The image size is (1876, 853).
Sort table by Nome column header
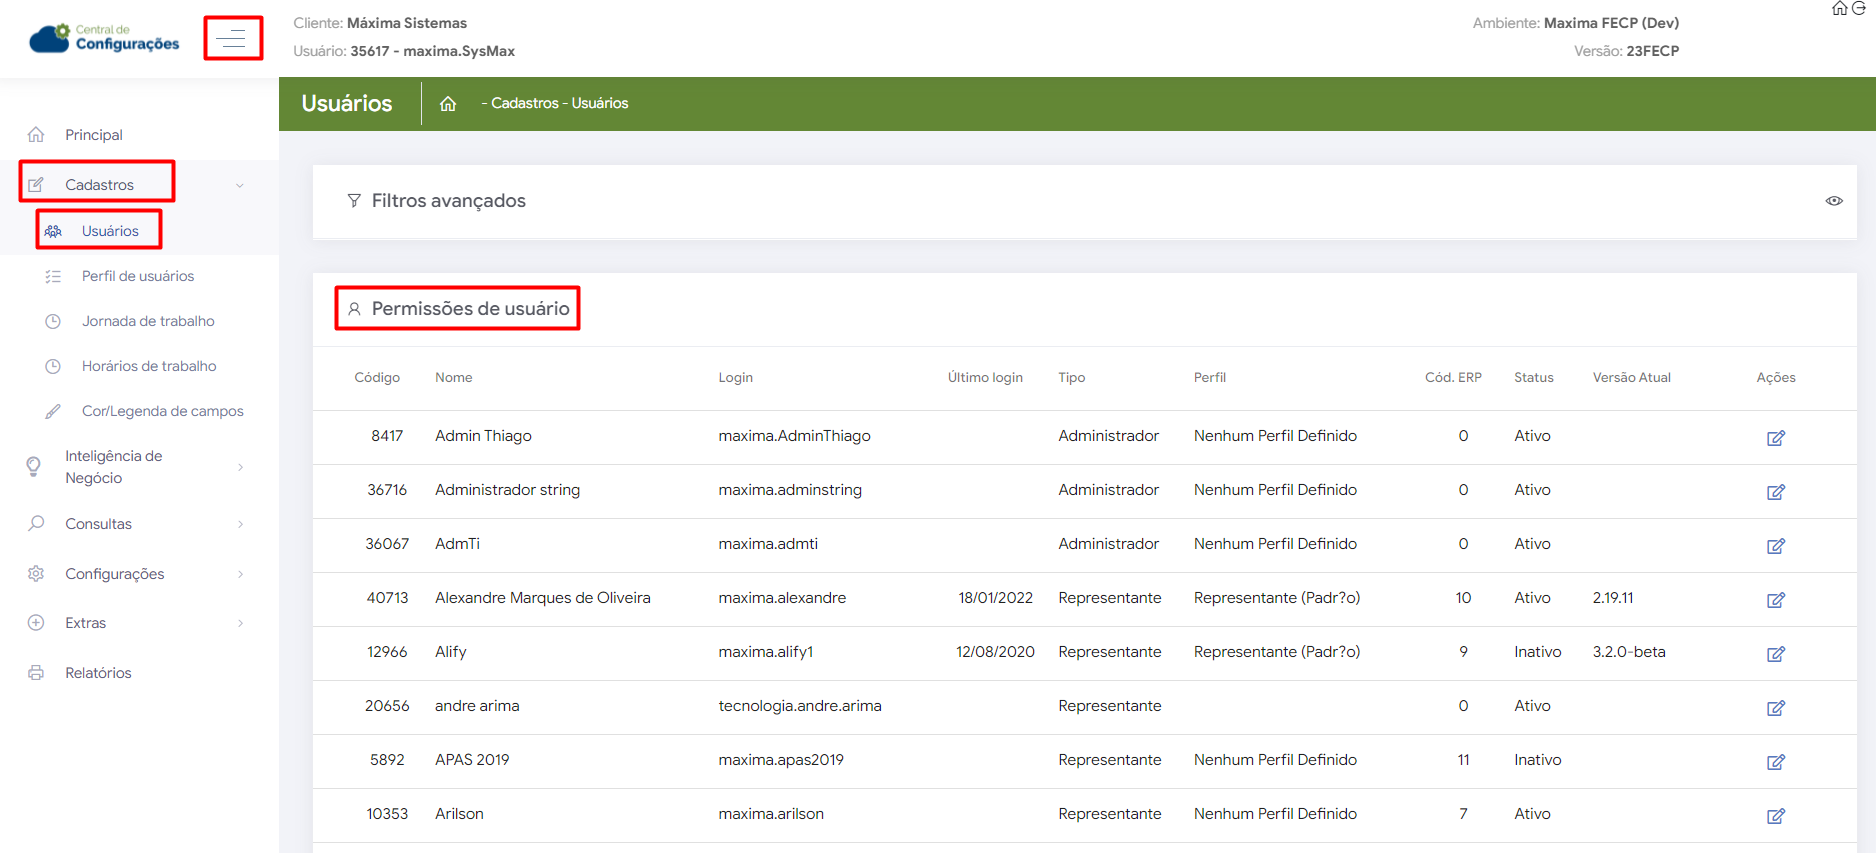click(x=453, y=378)
